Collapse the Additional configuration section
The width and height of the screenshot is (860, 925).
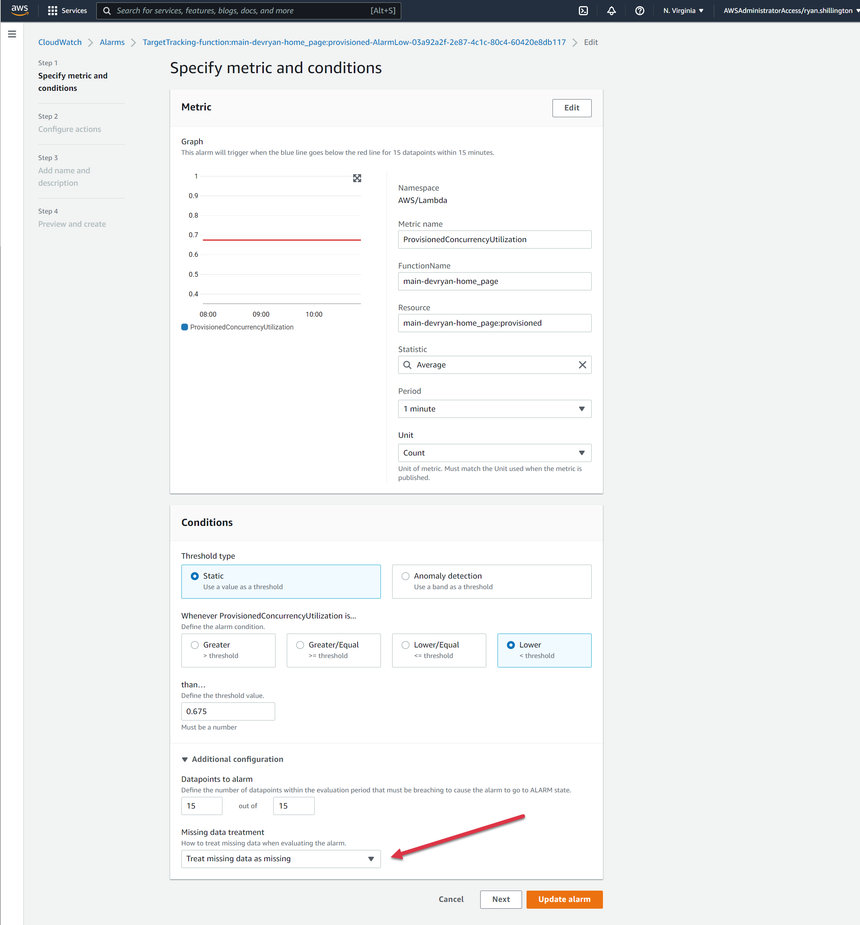[x=185, y=760]
